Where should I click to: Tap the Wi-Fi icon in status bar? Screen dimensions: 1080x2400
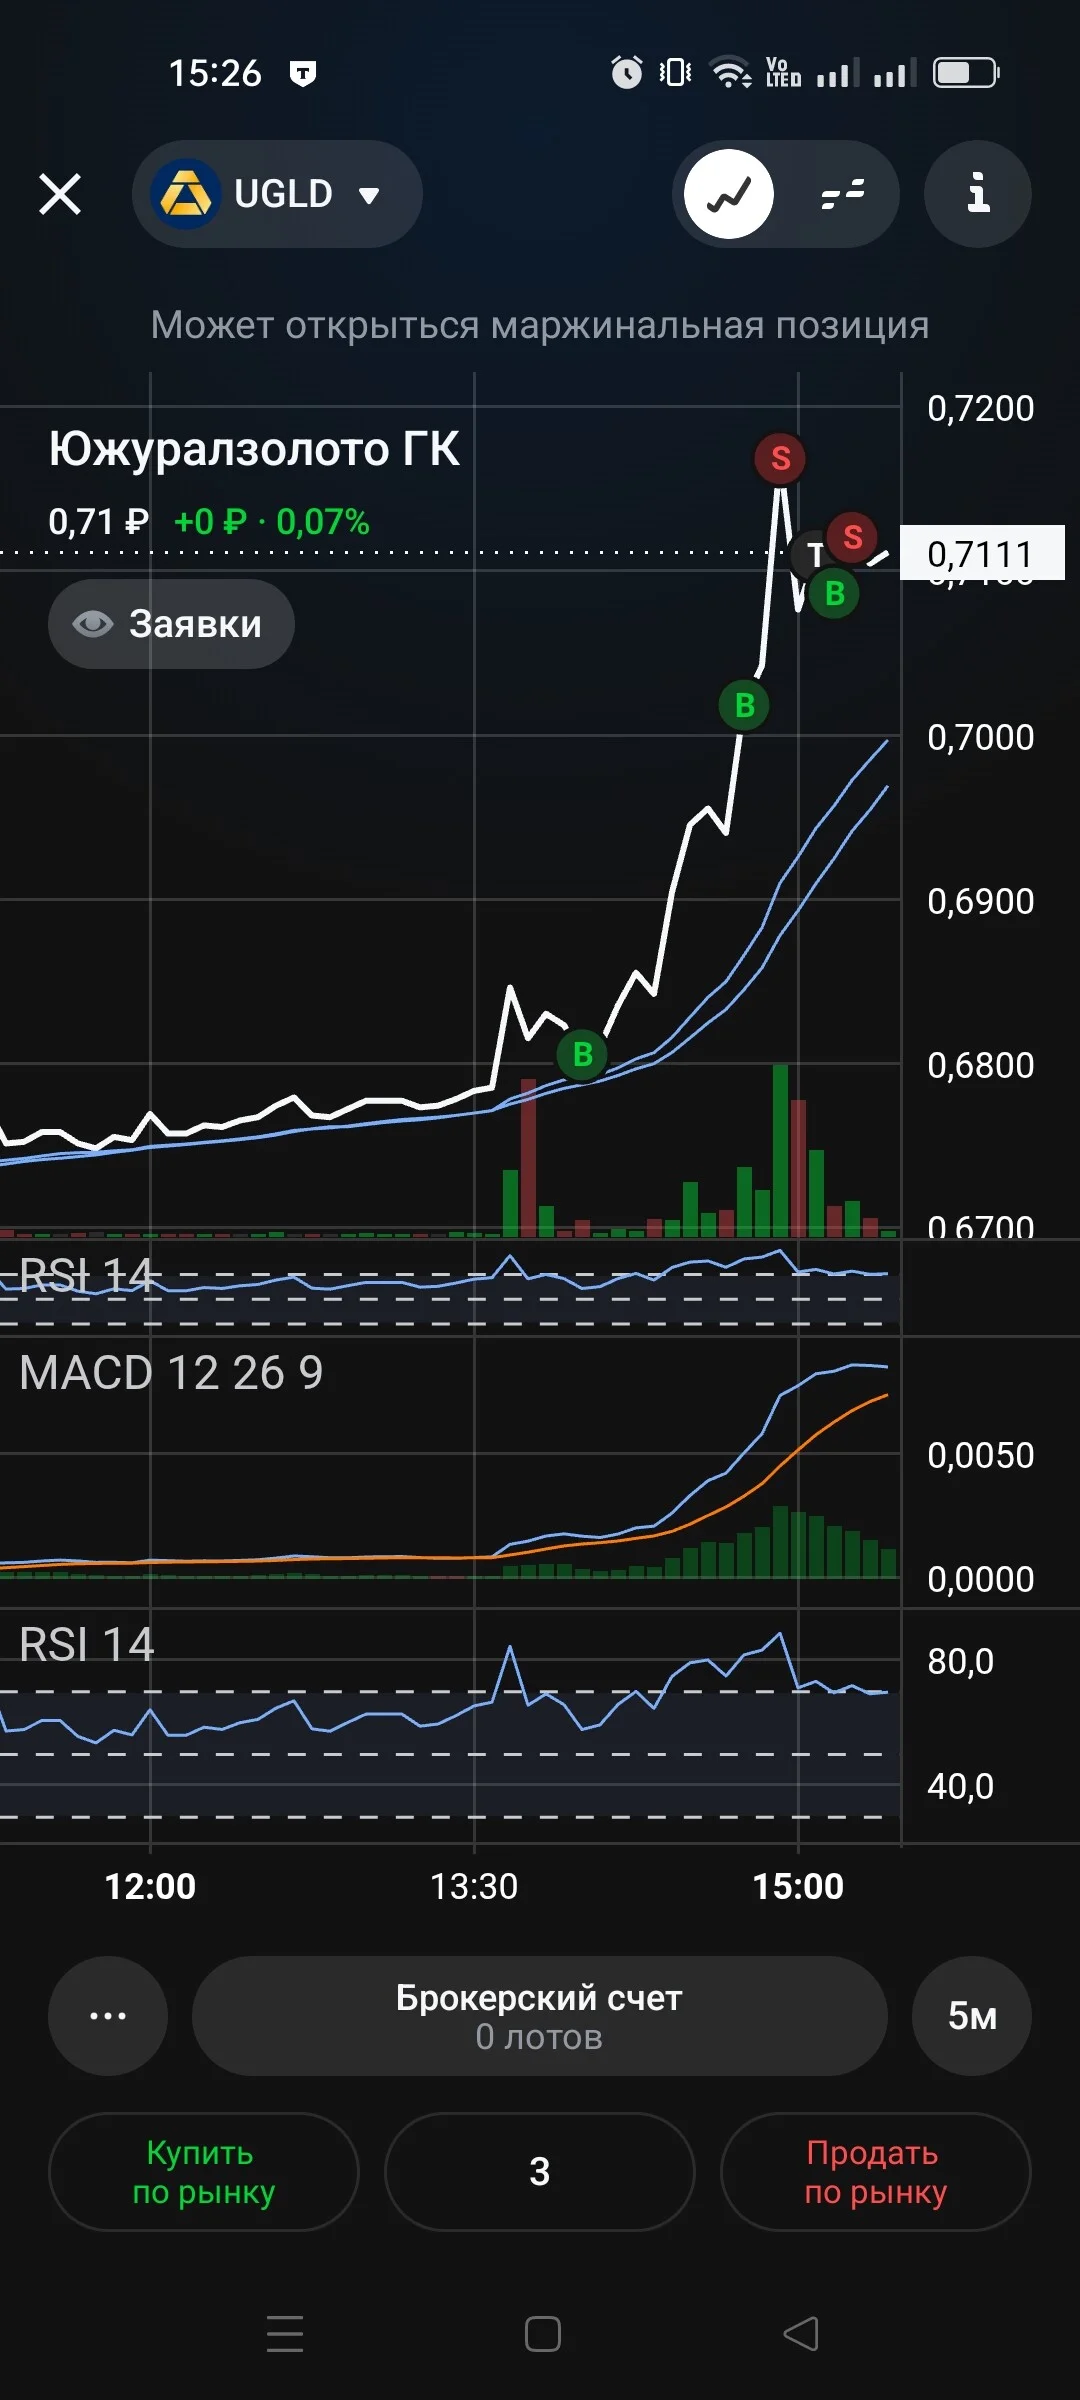click(x=731, y=72)
